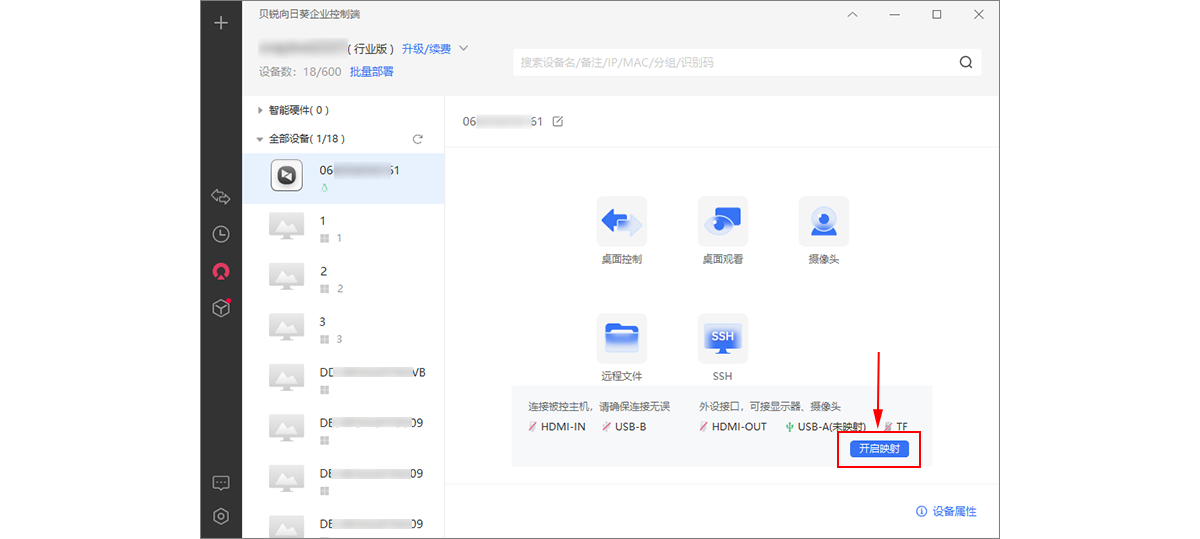Click the 开启映射 button
Viewport: 1200px width, 539px height.
pos(879,449)
